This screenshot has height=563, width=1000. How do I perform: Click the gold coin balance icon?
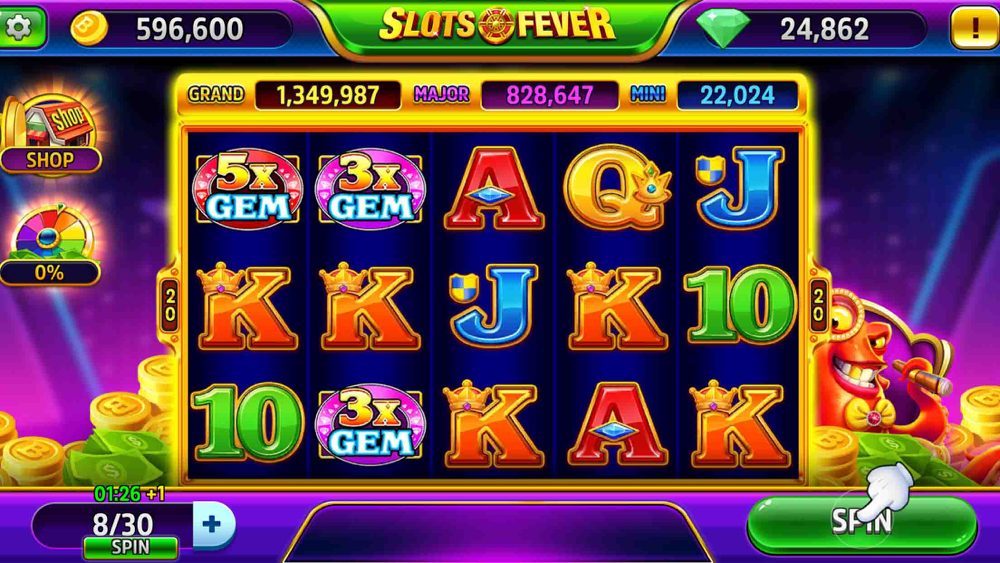pyautogui.click(x=89, y=28)
